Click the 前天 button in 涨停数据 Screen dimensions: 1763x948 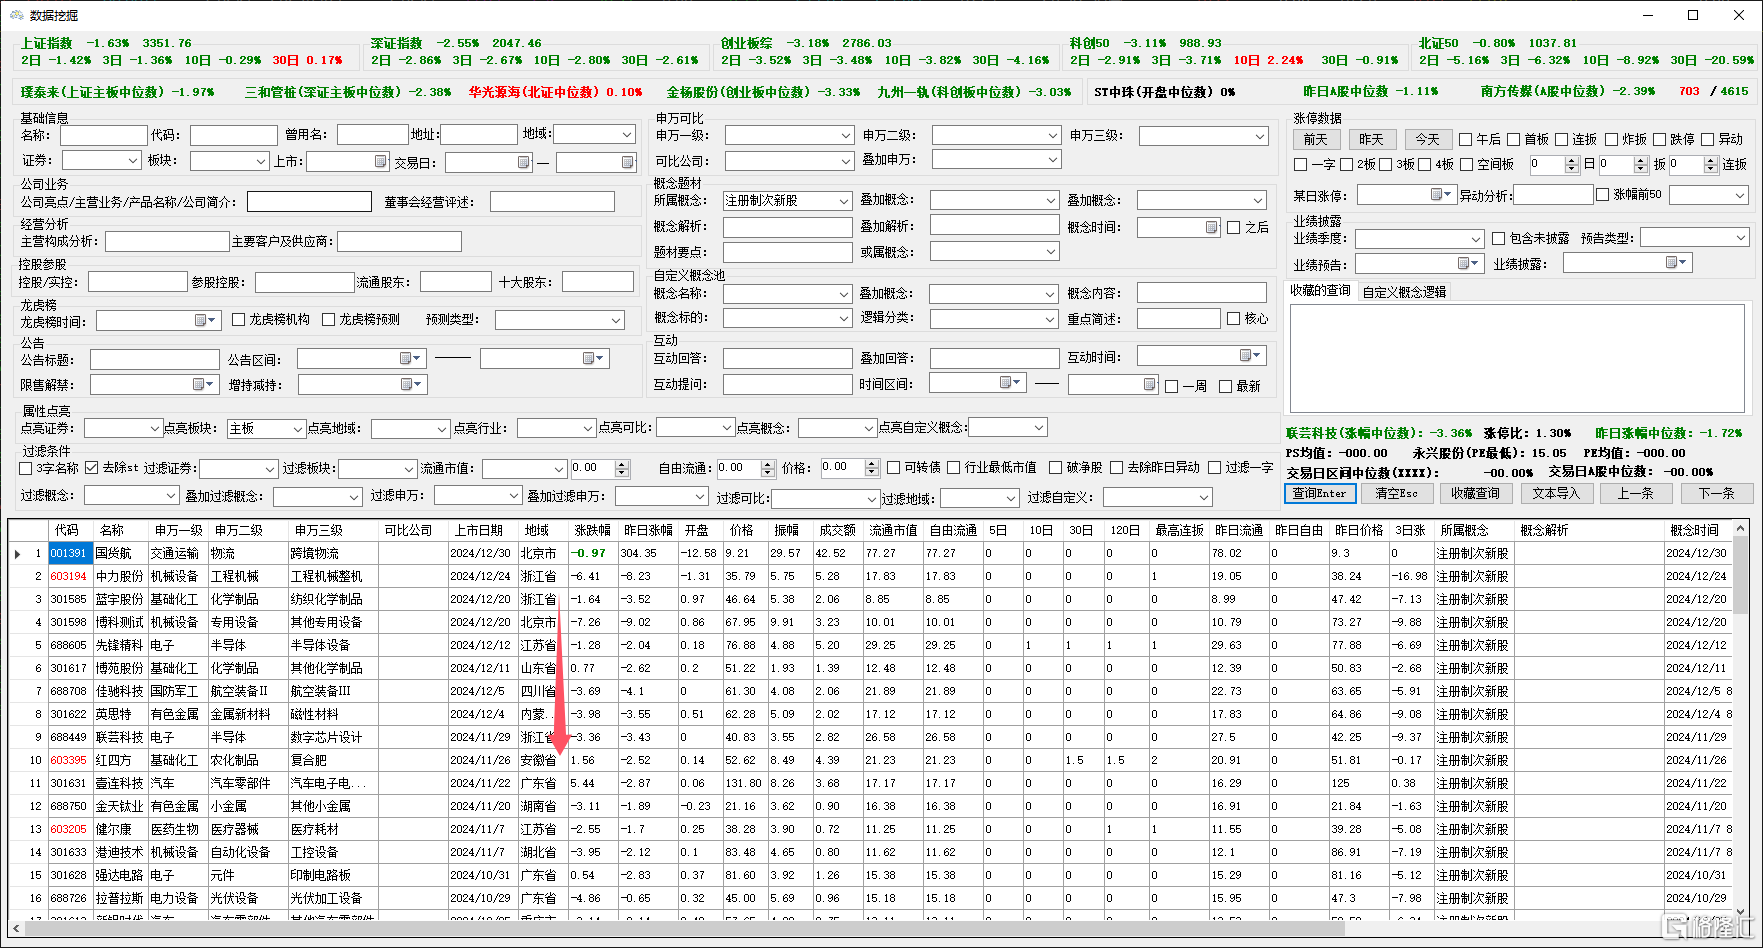pos(1315,139)
